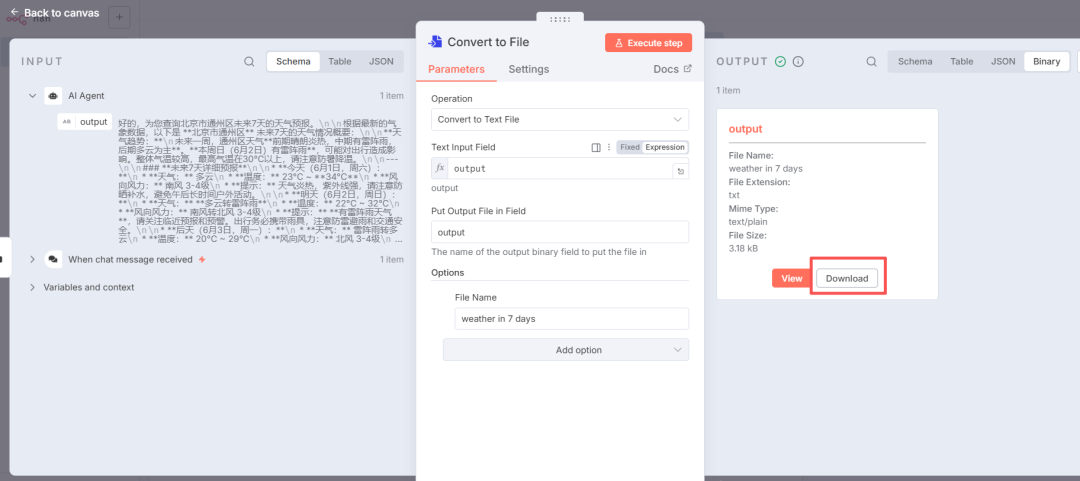This screenshot has height=481, width=1080.
Task: Click the Put Output File in Field input
Action: click(560, 232)
